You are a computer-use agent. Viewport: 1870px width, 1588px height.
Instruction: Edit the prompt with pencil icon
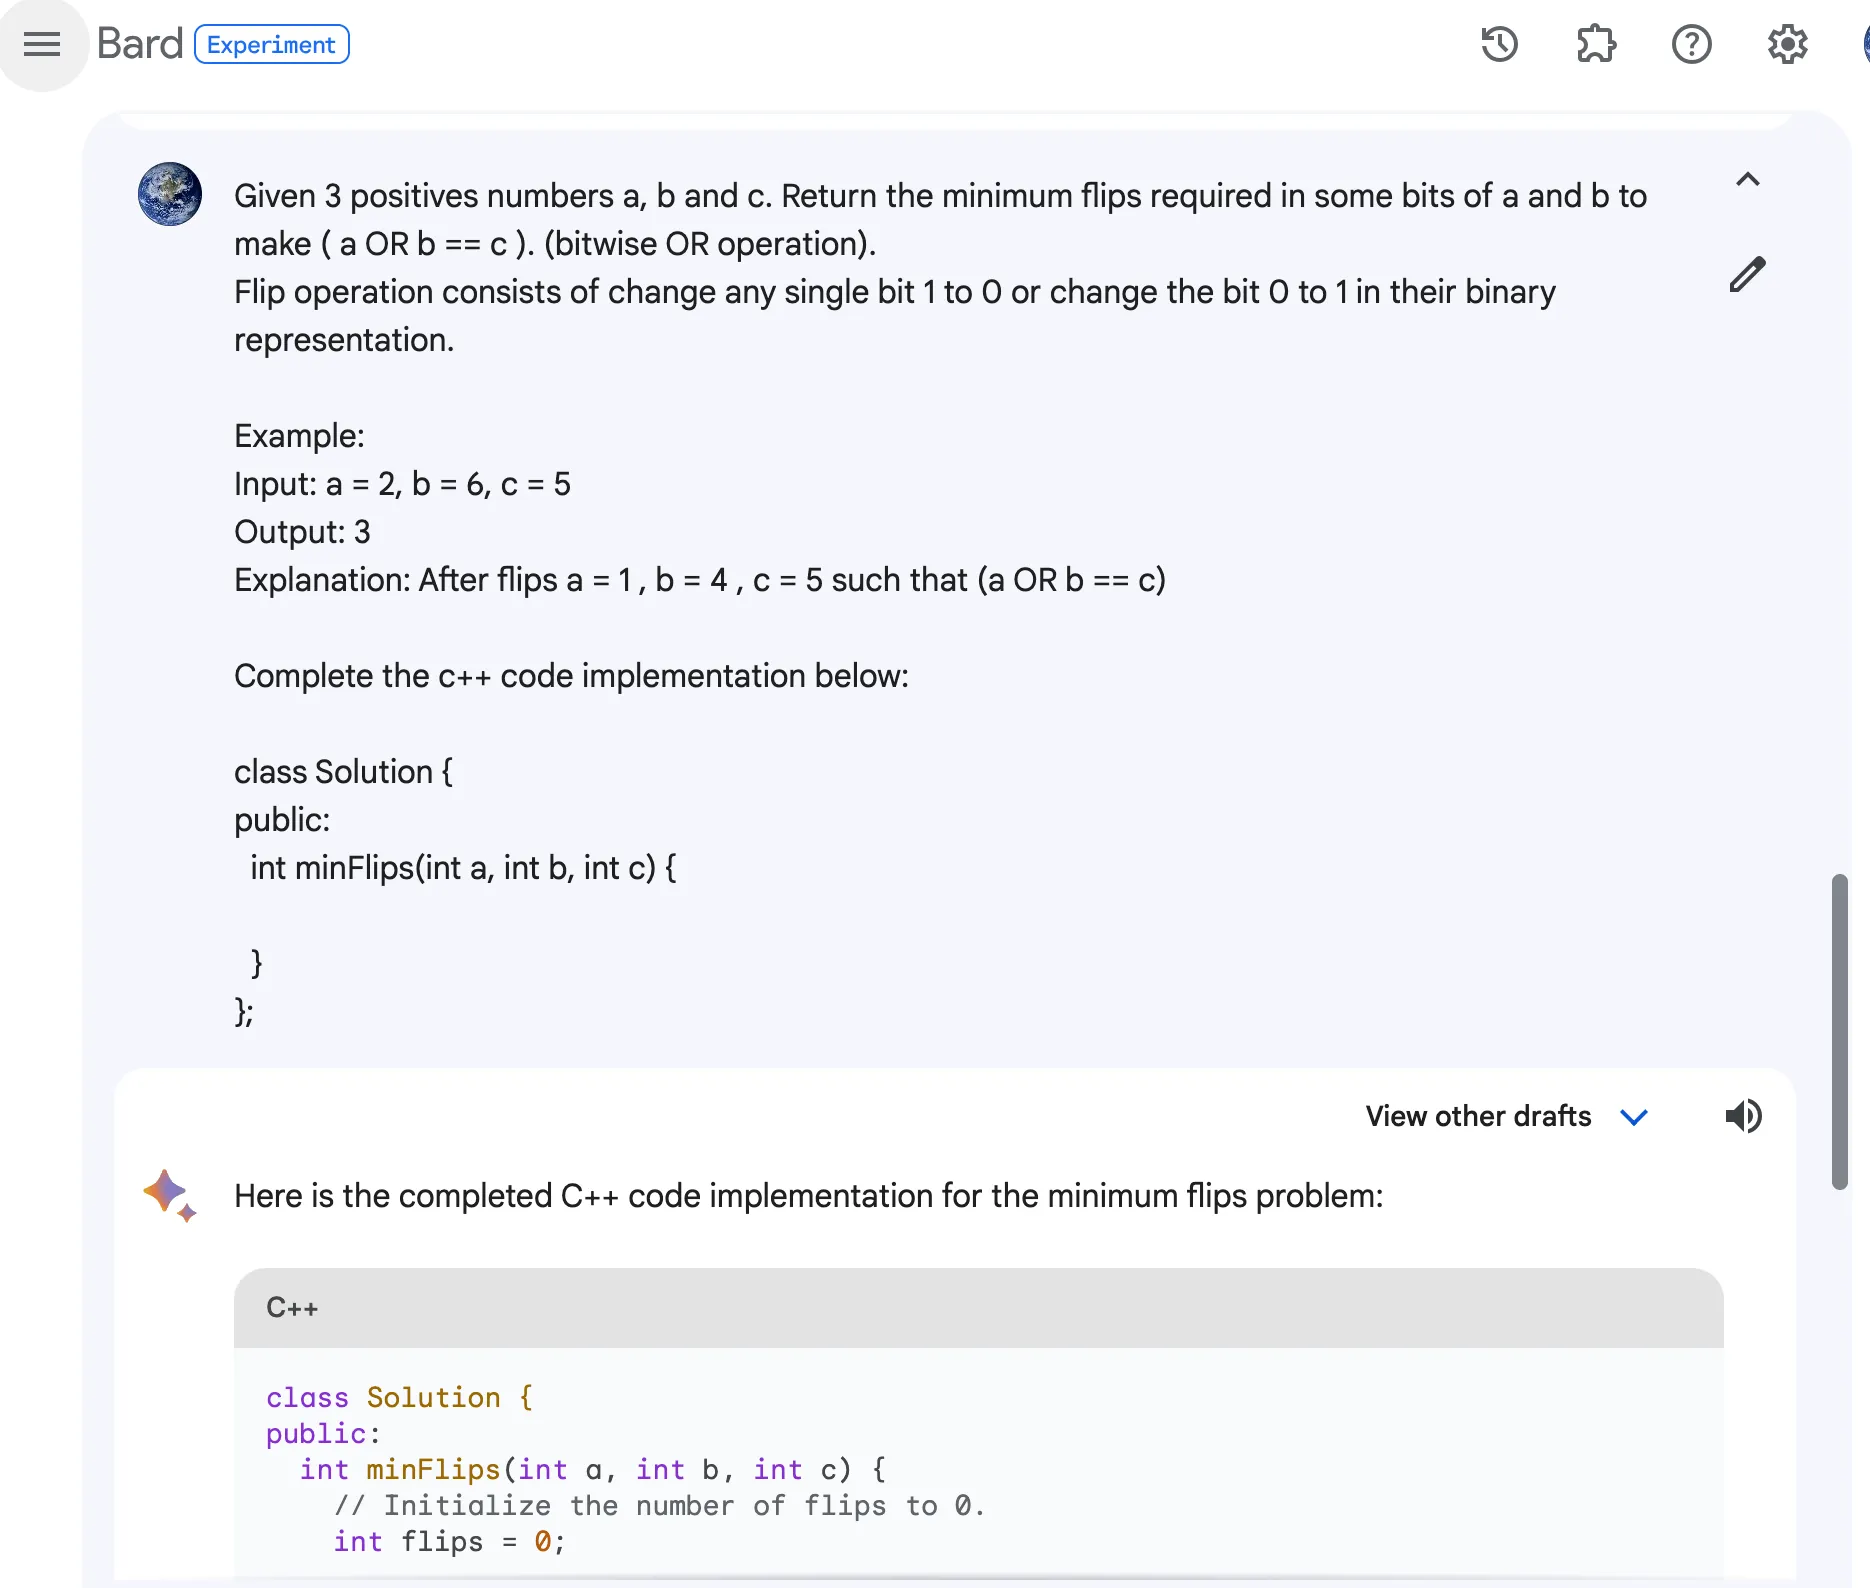[x=1747, y=274]
